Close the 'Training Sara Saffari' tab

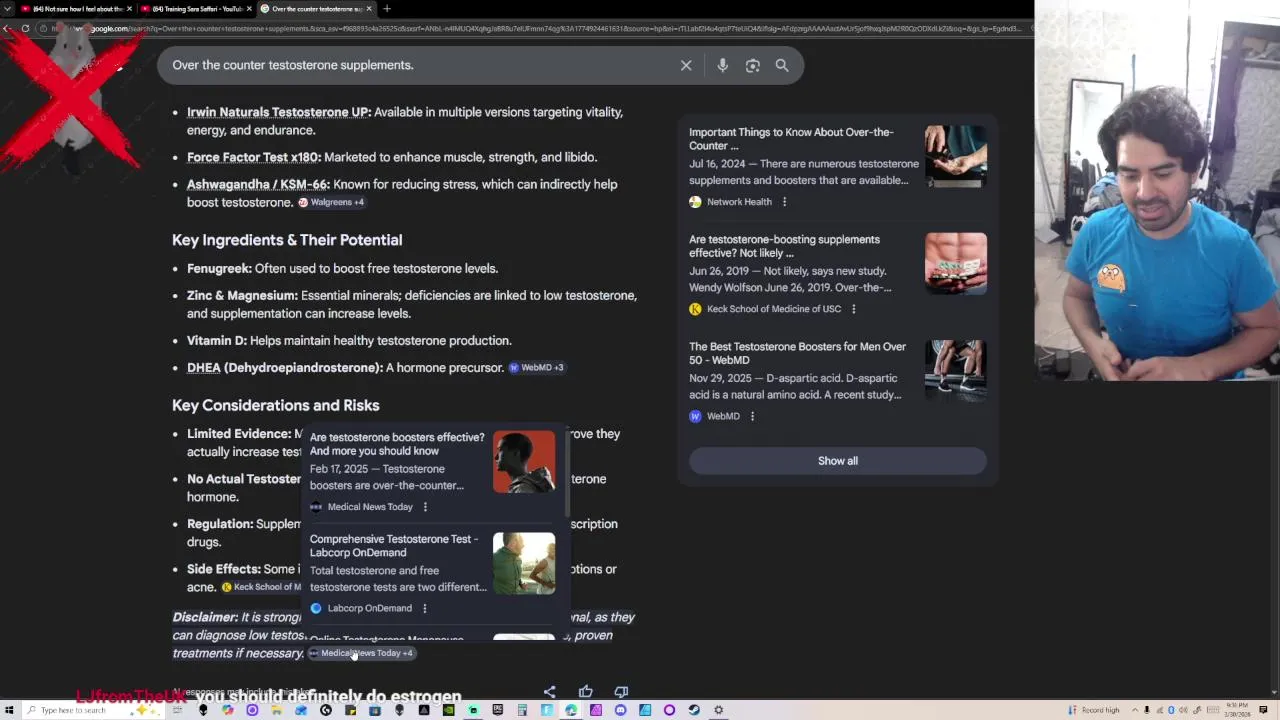[x=248, y=9]
